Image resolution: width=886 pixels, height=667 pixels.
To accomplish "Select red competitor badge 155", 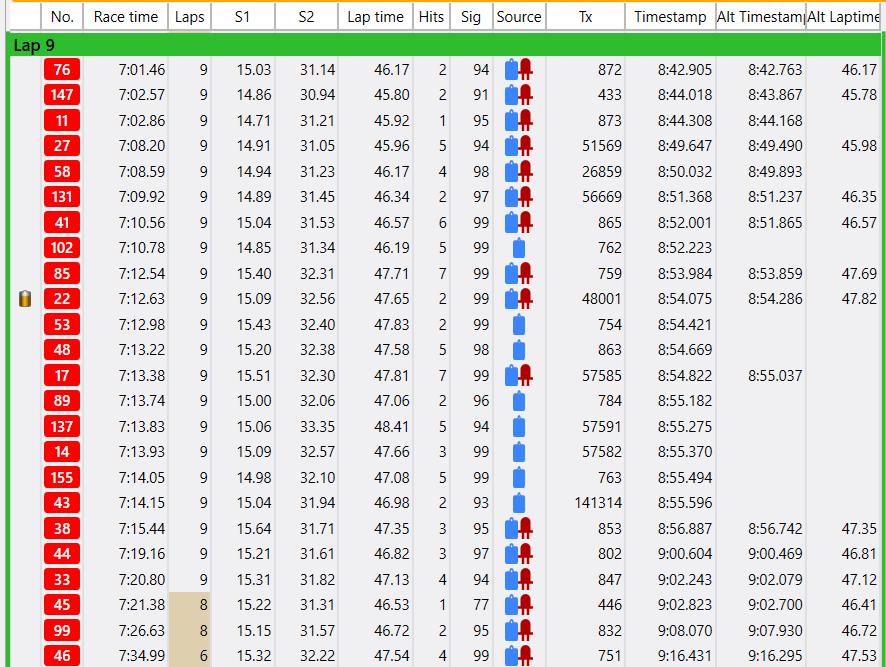I will coord(62,478).
